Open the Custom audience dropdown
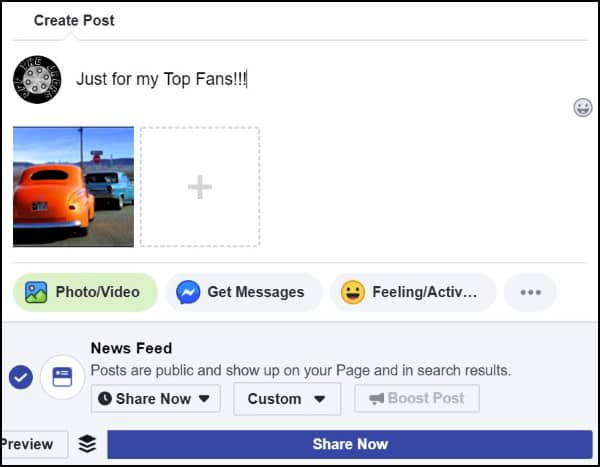600x467 pixels. 287,399
